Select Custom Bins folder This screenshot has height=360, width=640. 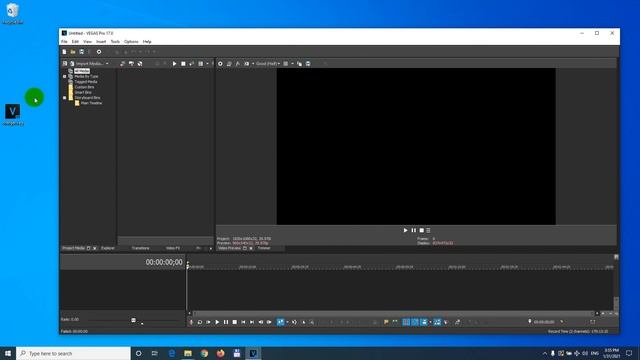[x=84, y=87]
